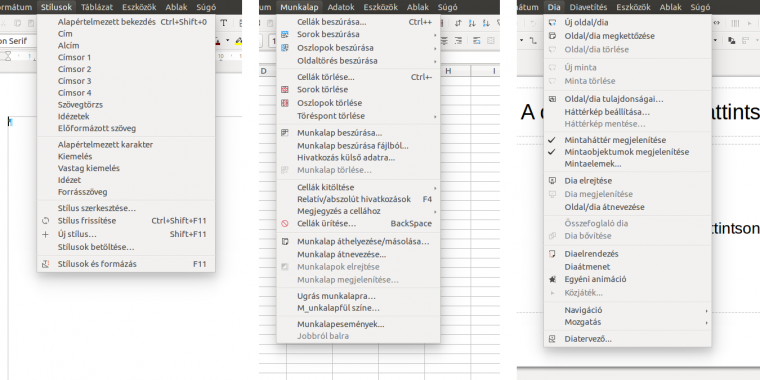Click the Új stílus plus icon
760x380 pixels.
(46, 234)
